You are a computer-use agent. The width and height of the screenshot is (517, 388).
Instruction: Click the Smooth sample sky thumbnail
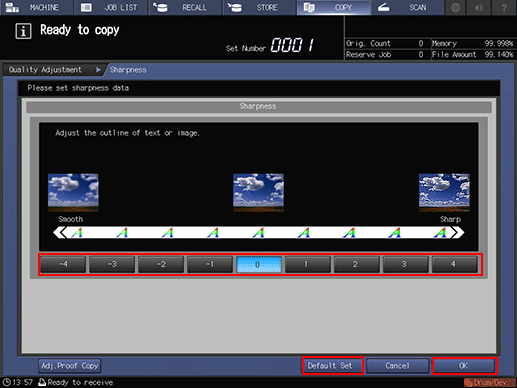click(x=73, y=192)
